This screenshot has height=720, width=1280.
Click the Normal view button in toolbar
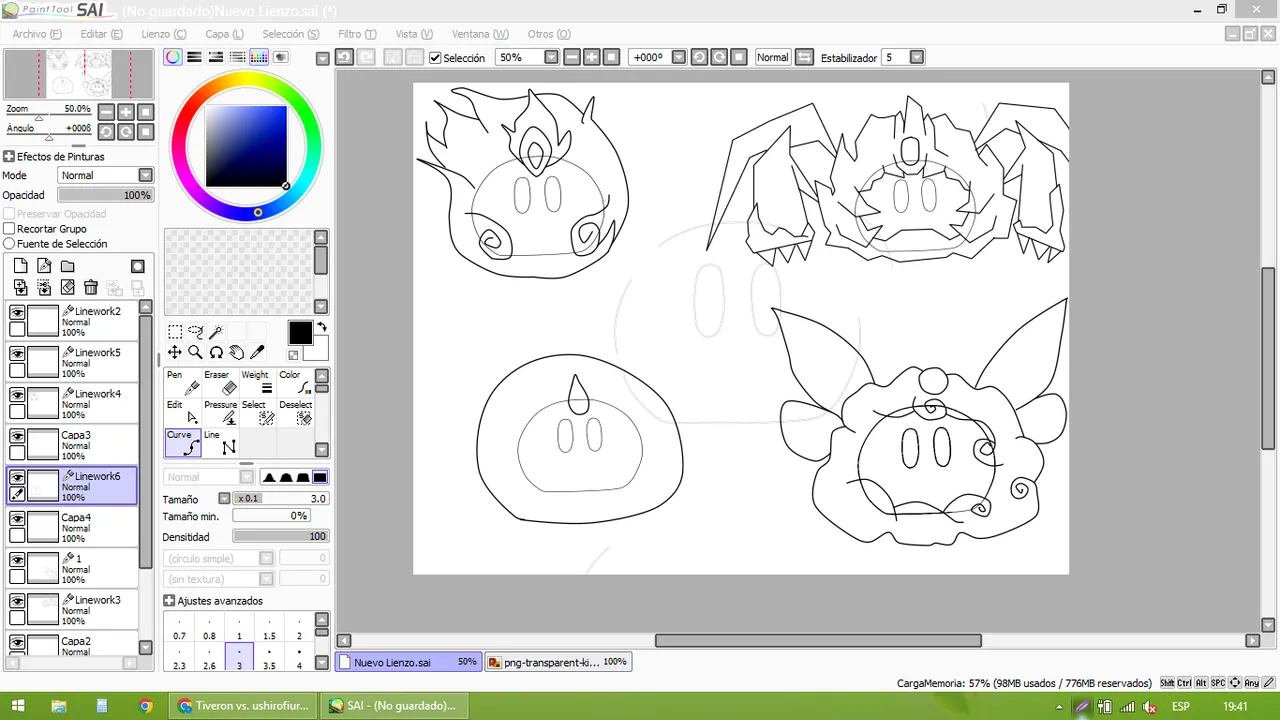tap(772, 57)
